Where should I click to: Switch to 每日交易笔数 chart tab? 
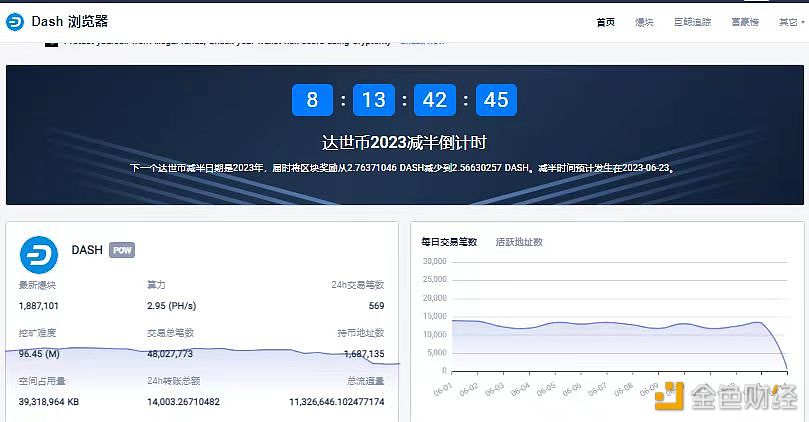click(x=449, y=242)
